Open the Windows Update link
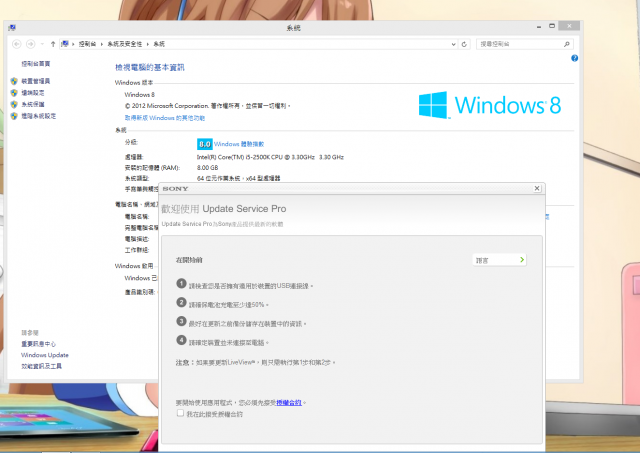This screenshot has height=453, width=640. [x=45, y=355]
